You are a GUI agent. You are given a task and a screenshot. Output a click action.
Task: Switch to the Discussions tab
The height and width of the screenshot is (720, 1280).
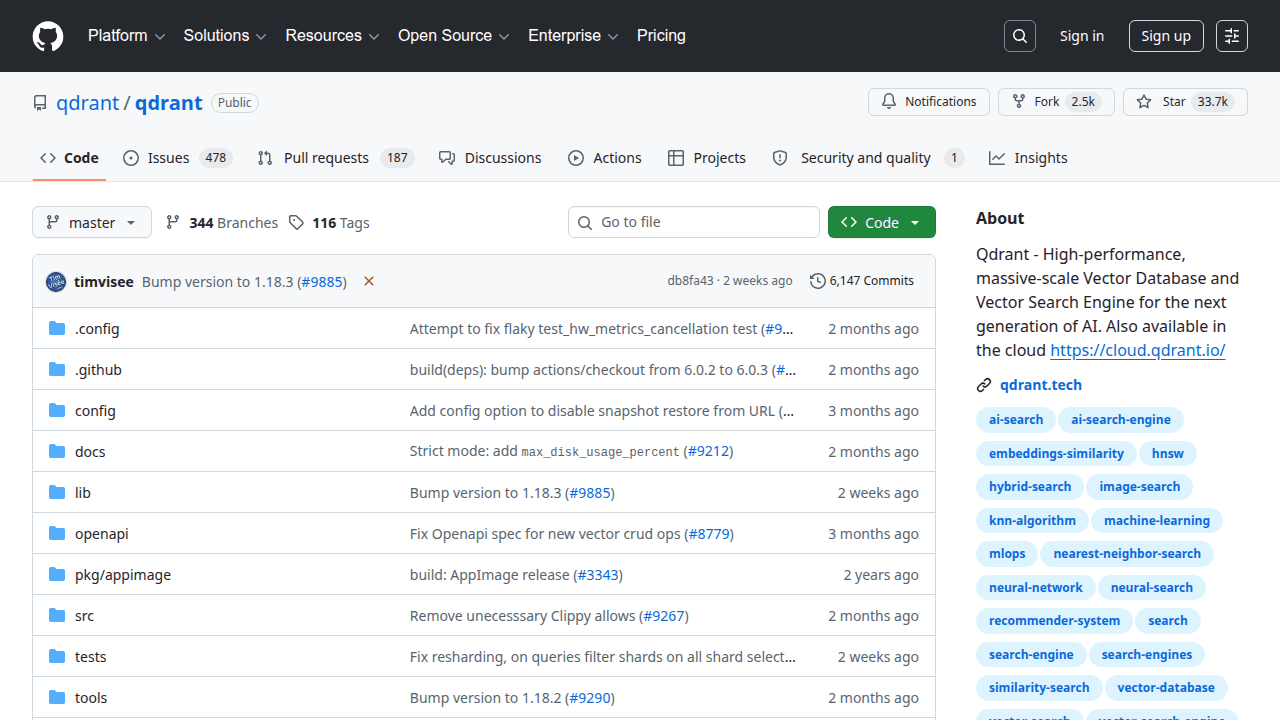(490, 158)
